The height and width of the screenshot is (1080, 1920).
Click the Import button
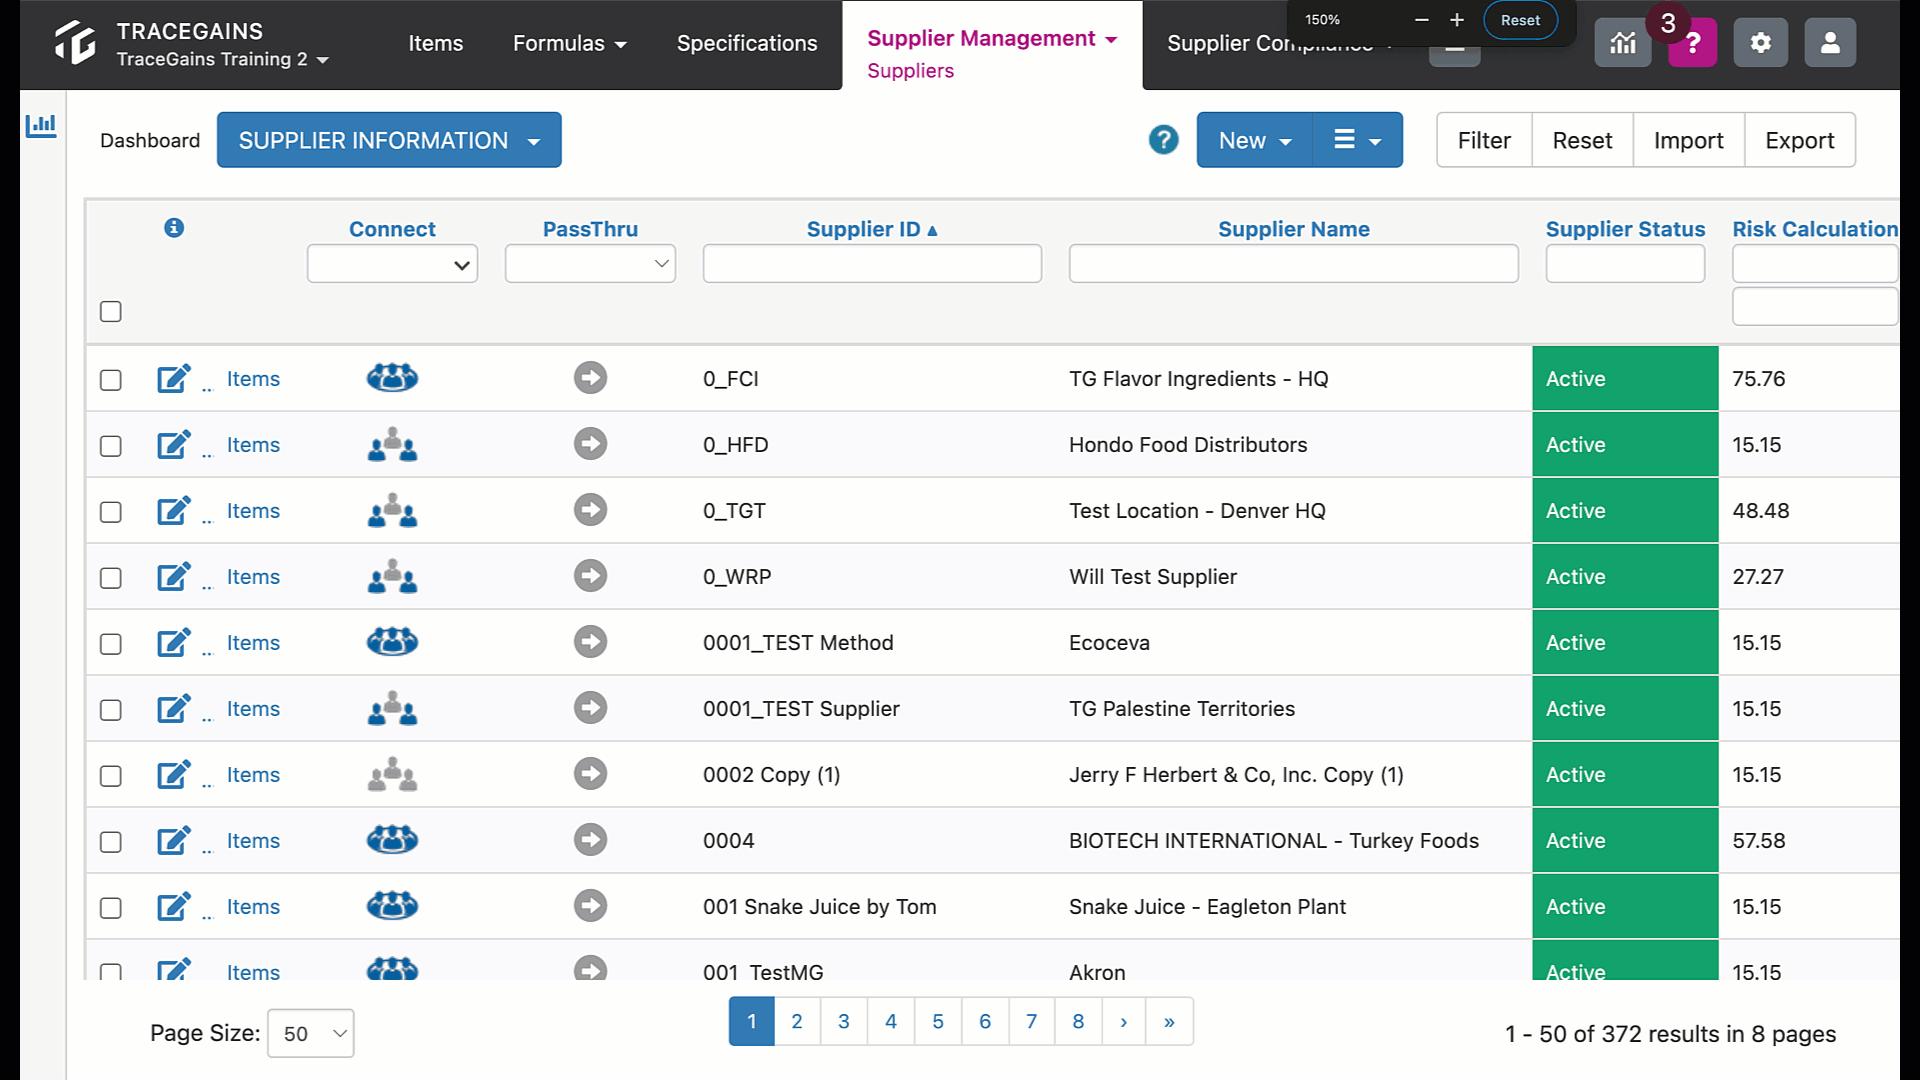click(1688, 140)
